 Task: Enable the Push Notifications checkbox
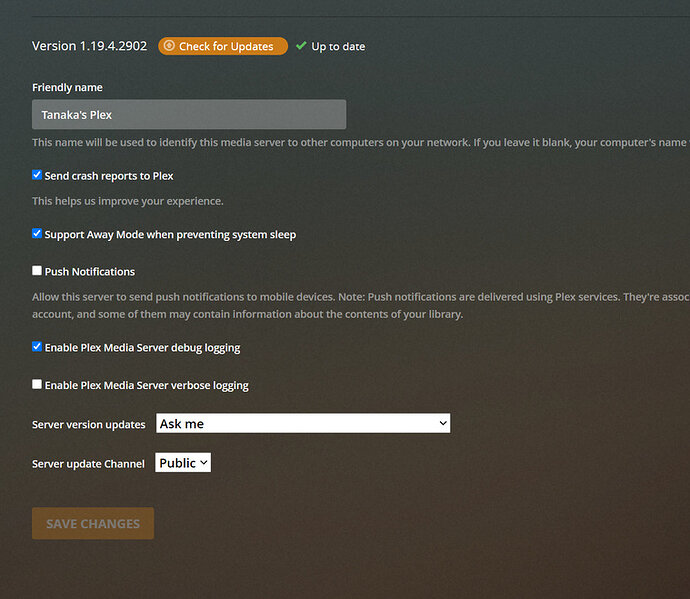click(x=37, y=271)
